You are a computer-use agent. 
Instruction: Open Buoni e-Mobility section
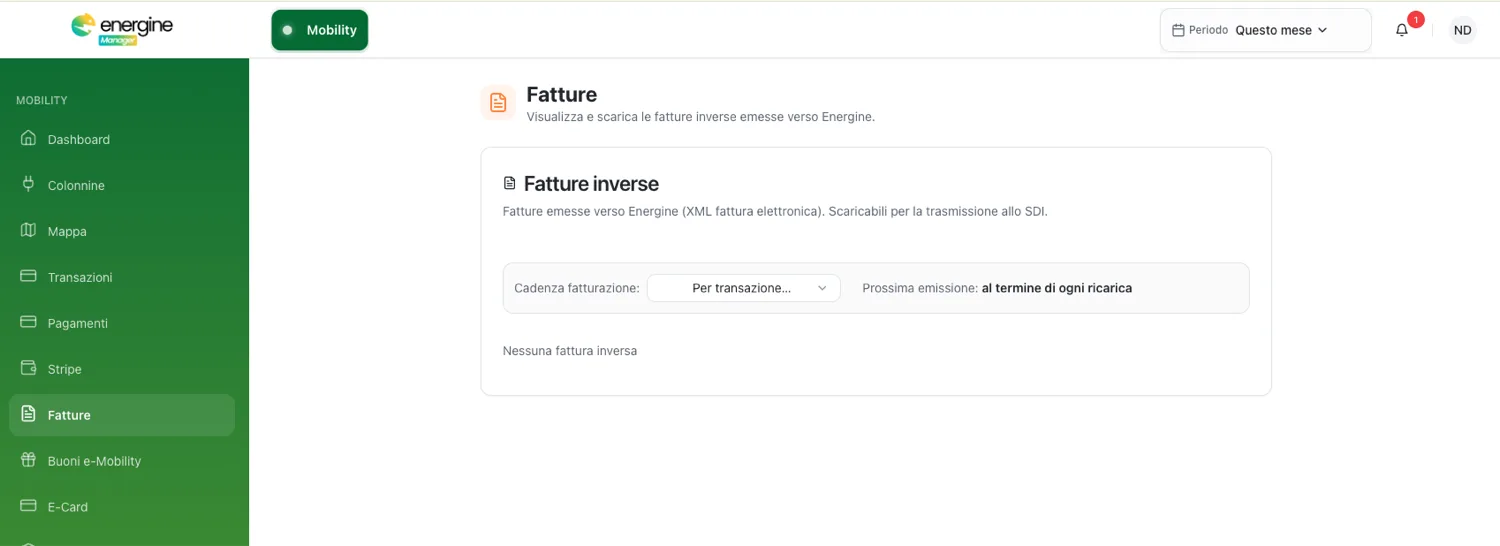click(122, 461)
